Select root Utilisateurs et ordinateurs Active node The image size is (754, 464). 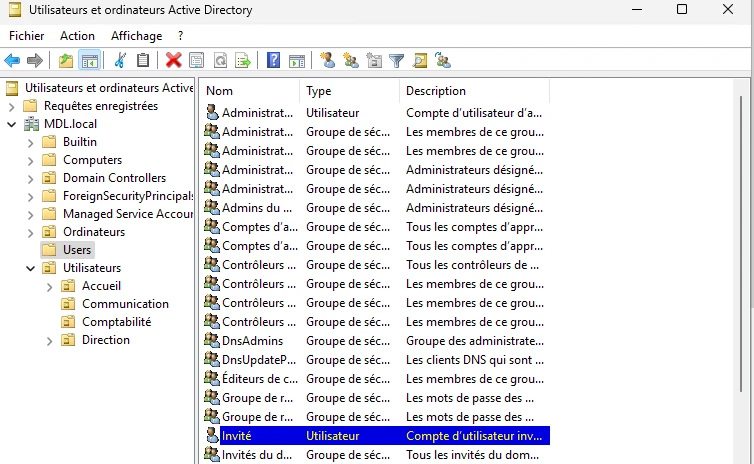coord(109,88)
